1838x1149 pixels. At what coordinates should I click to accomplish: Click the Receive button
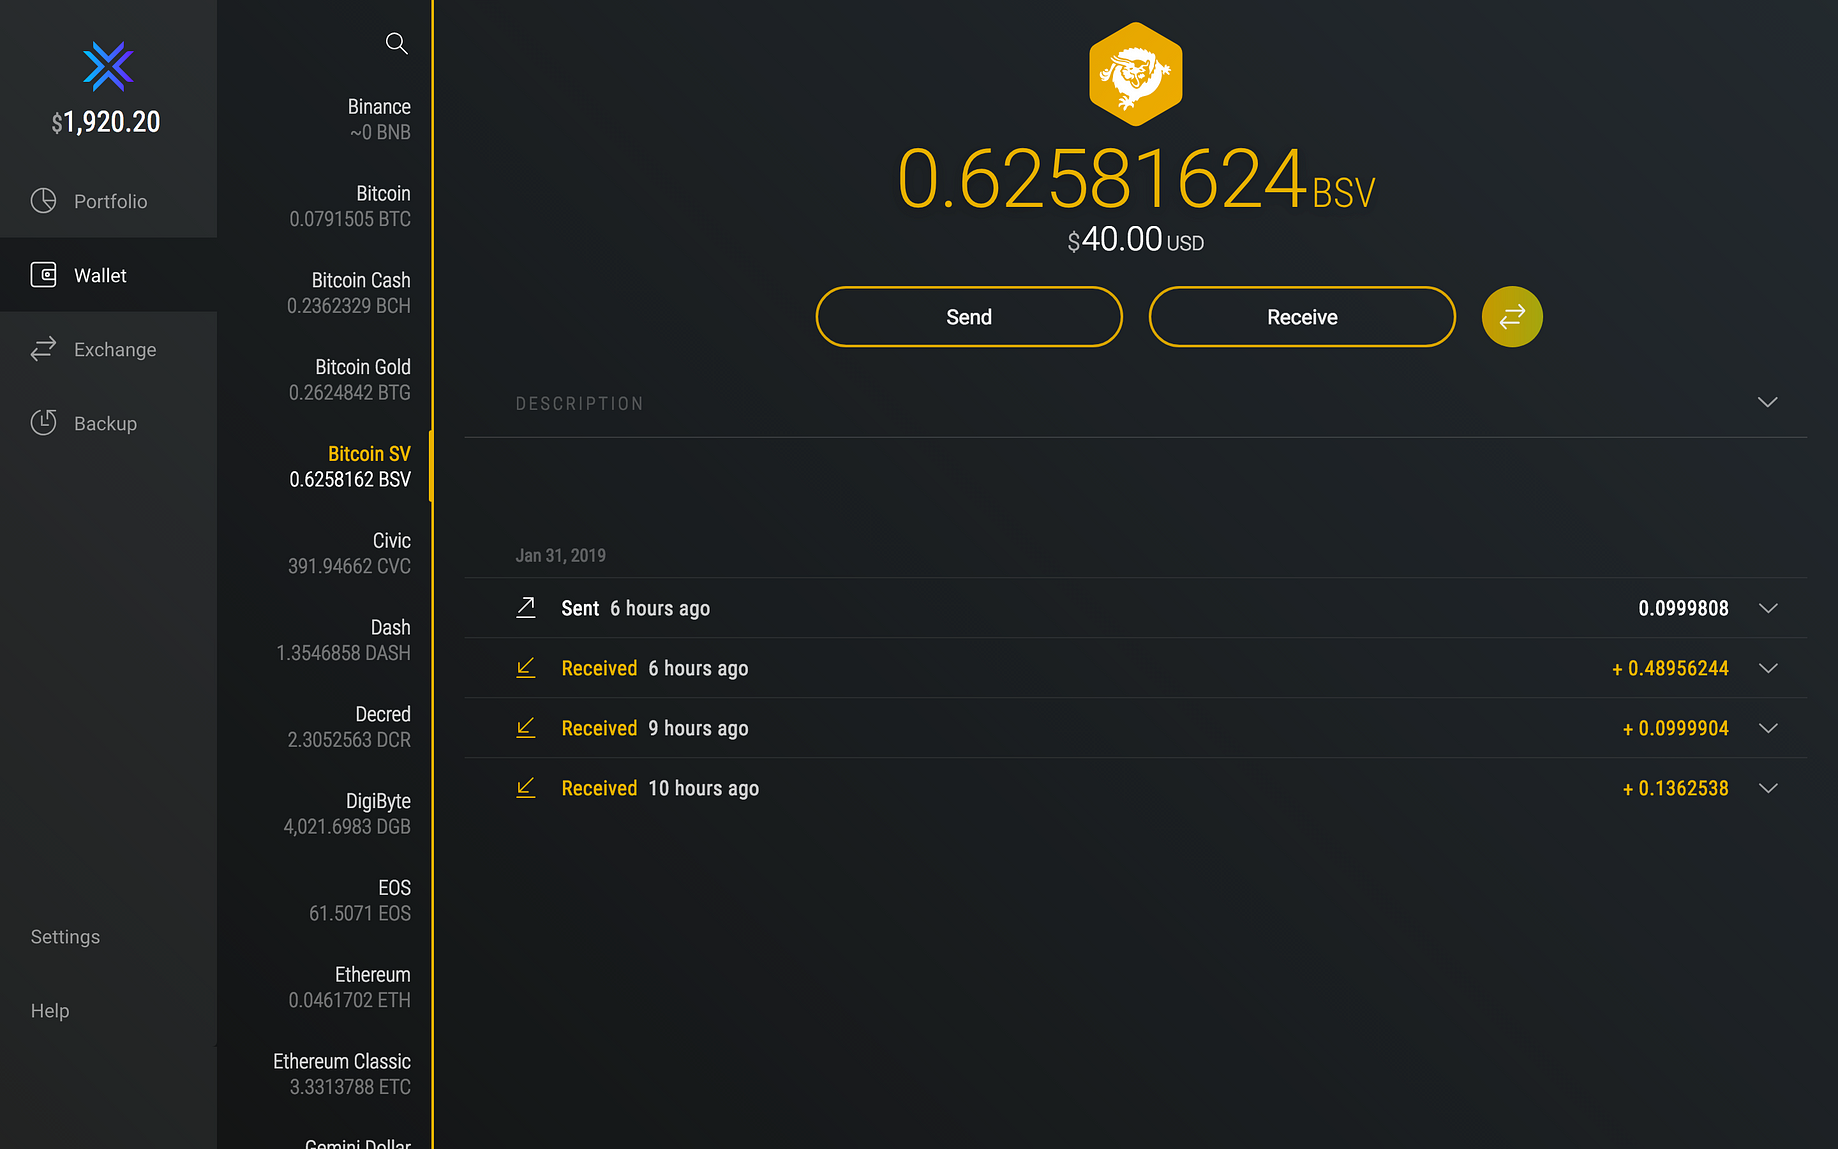[x=1302, y=317]
